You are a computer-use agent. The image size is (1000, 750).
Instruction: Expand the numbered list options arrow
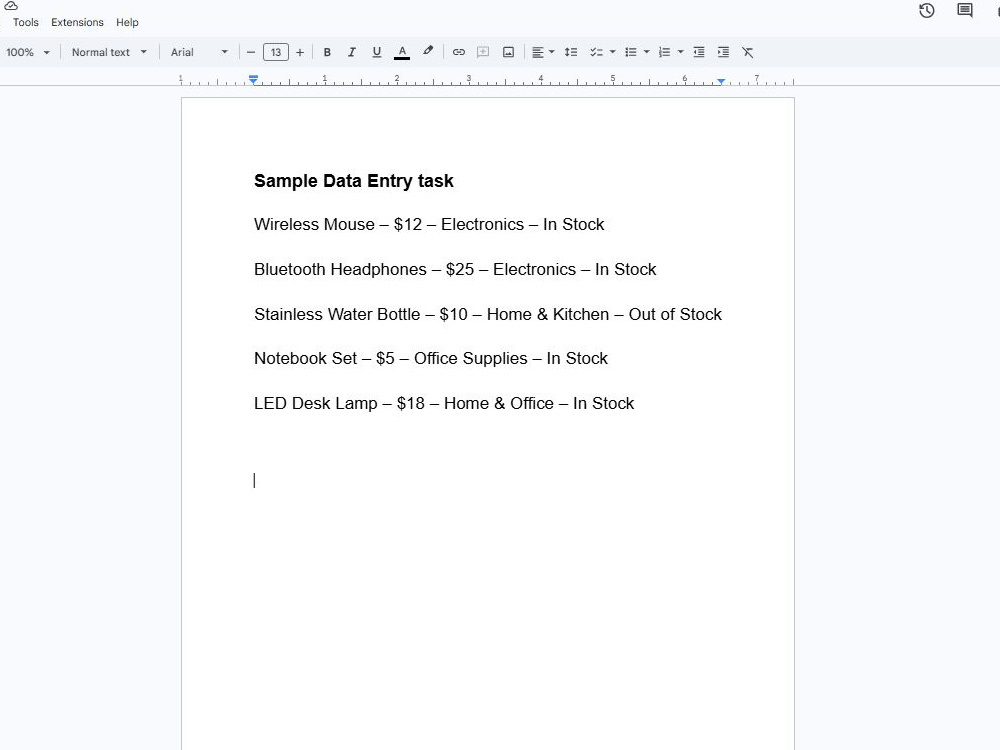(680, 52)
